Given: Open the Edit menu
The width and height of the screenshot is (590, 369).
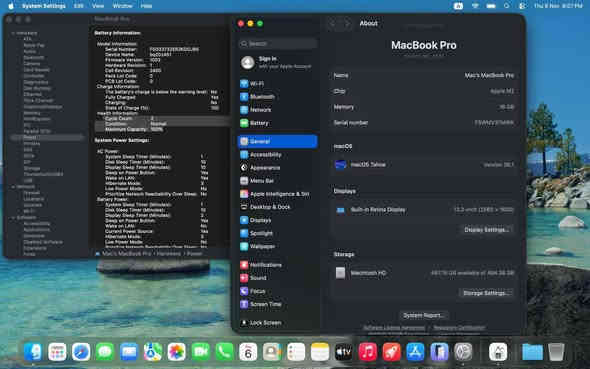Looking at the screenshot, I should tap(79, 6).
